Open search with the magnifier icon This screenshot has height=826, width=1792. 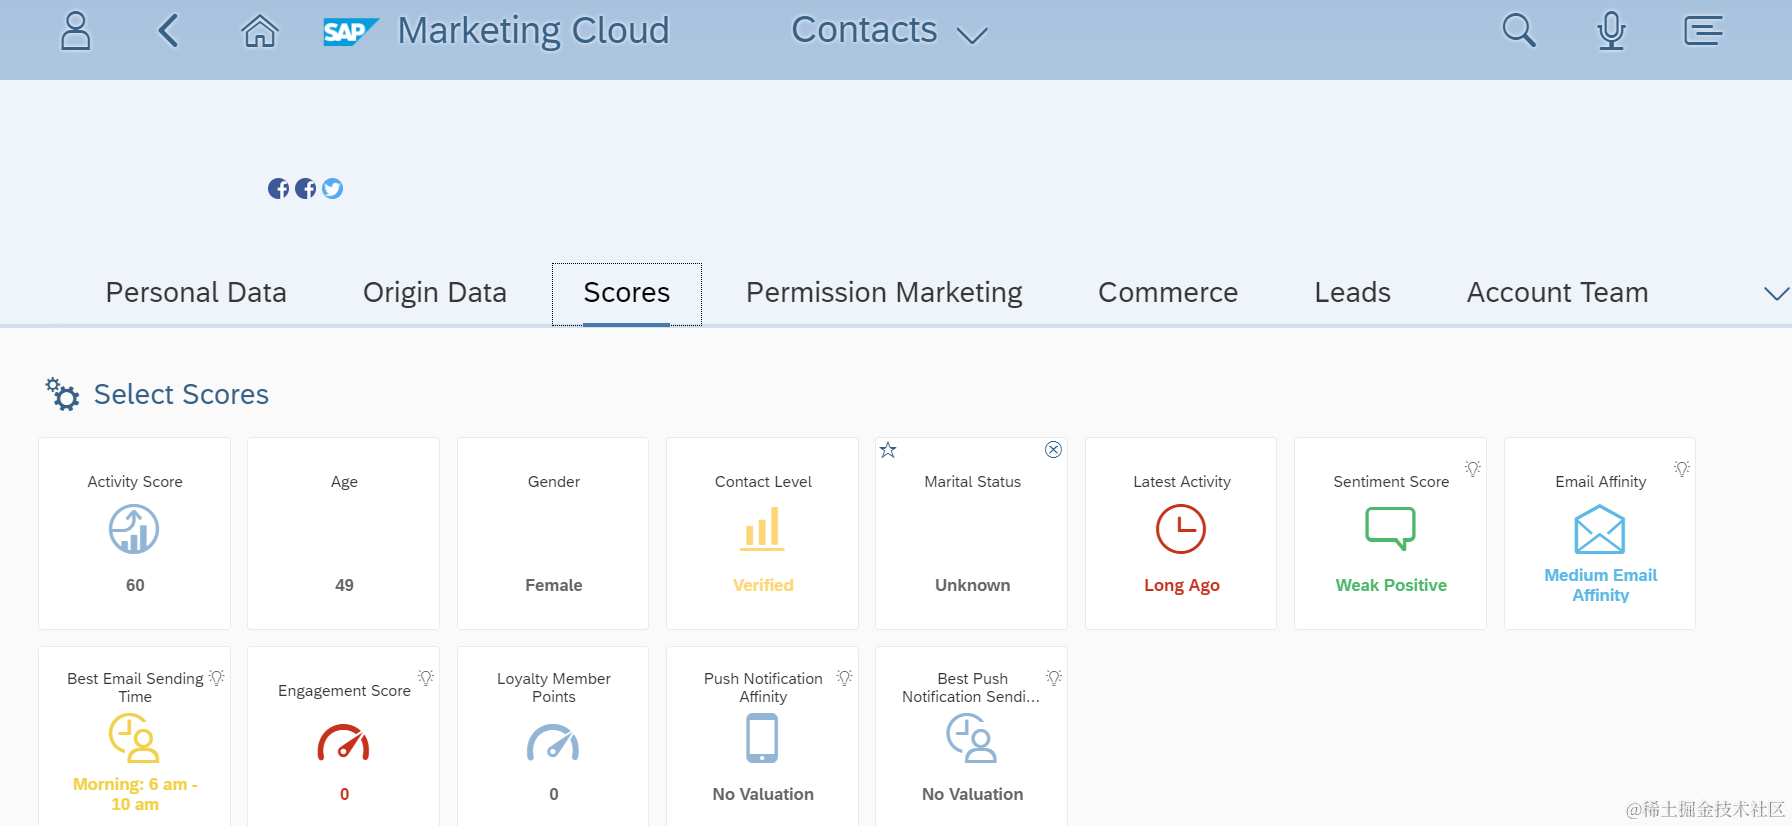pos(1518,31)
